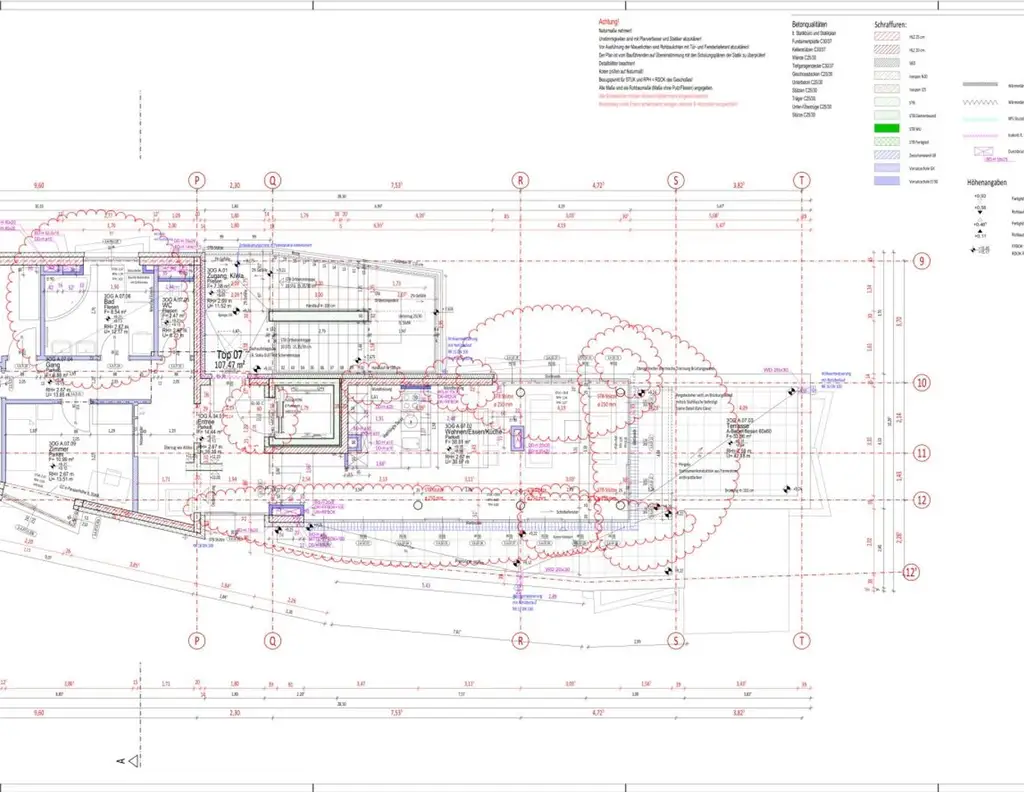The width and height of the screenshot is (1024, 792).
Task: Click the 'Entrée' room label
Action: pyautogui.click(x=205, y=422)
